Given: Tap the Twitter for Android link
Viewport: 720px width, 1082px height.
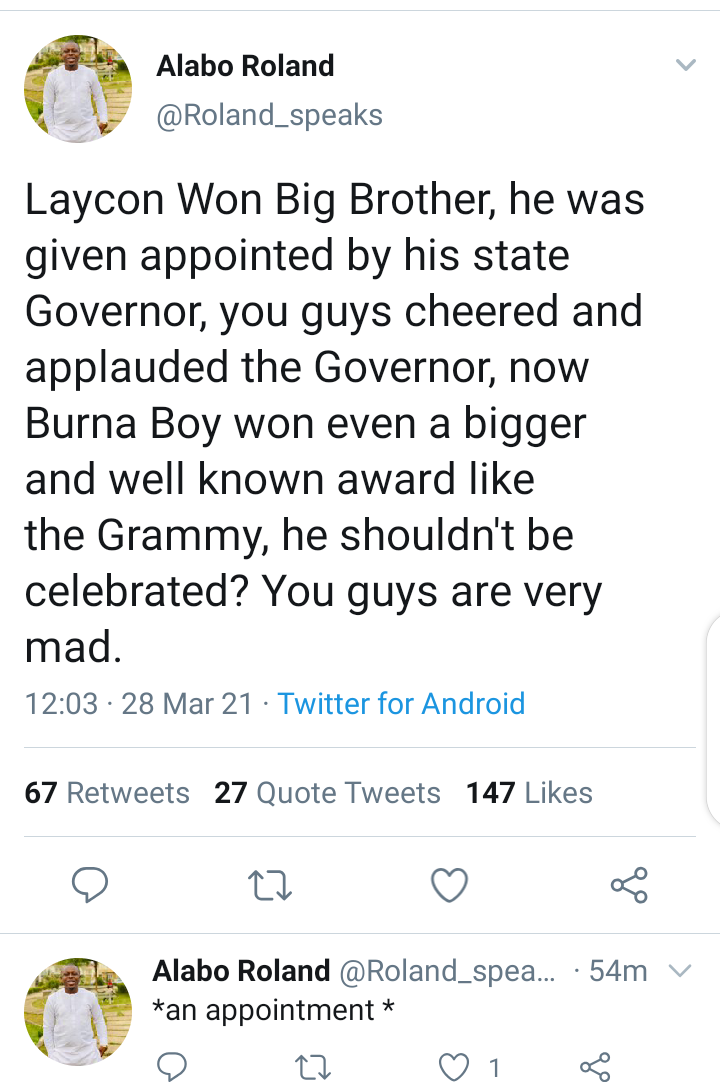Looking at the screenshot, I should pyautogui.click(x=401, y=703).
